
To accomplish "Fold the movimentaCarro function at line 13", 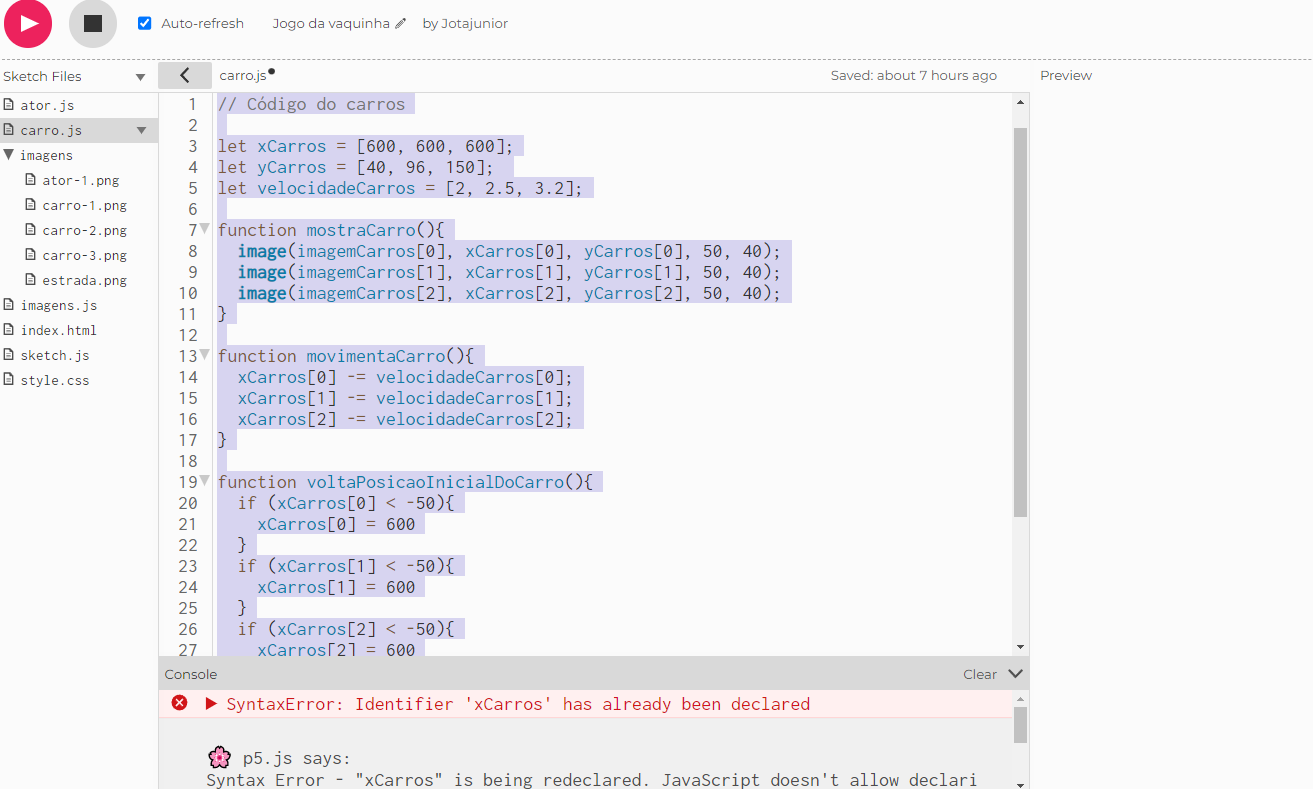I will (205, 355).
